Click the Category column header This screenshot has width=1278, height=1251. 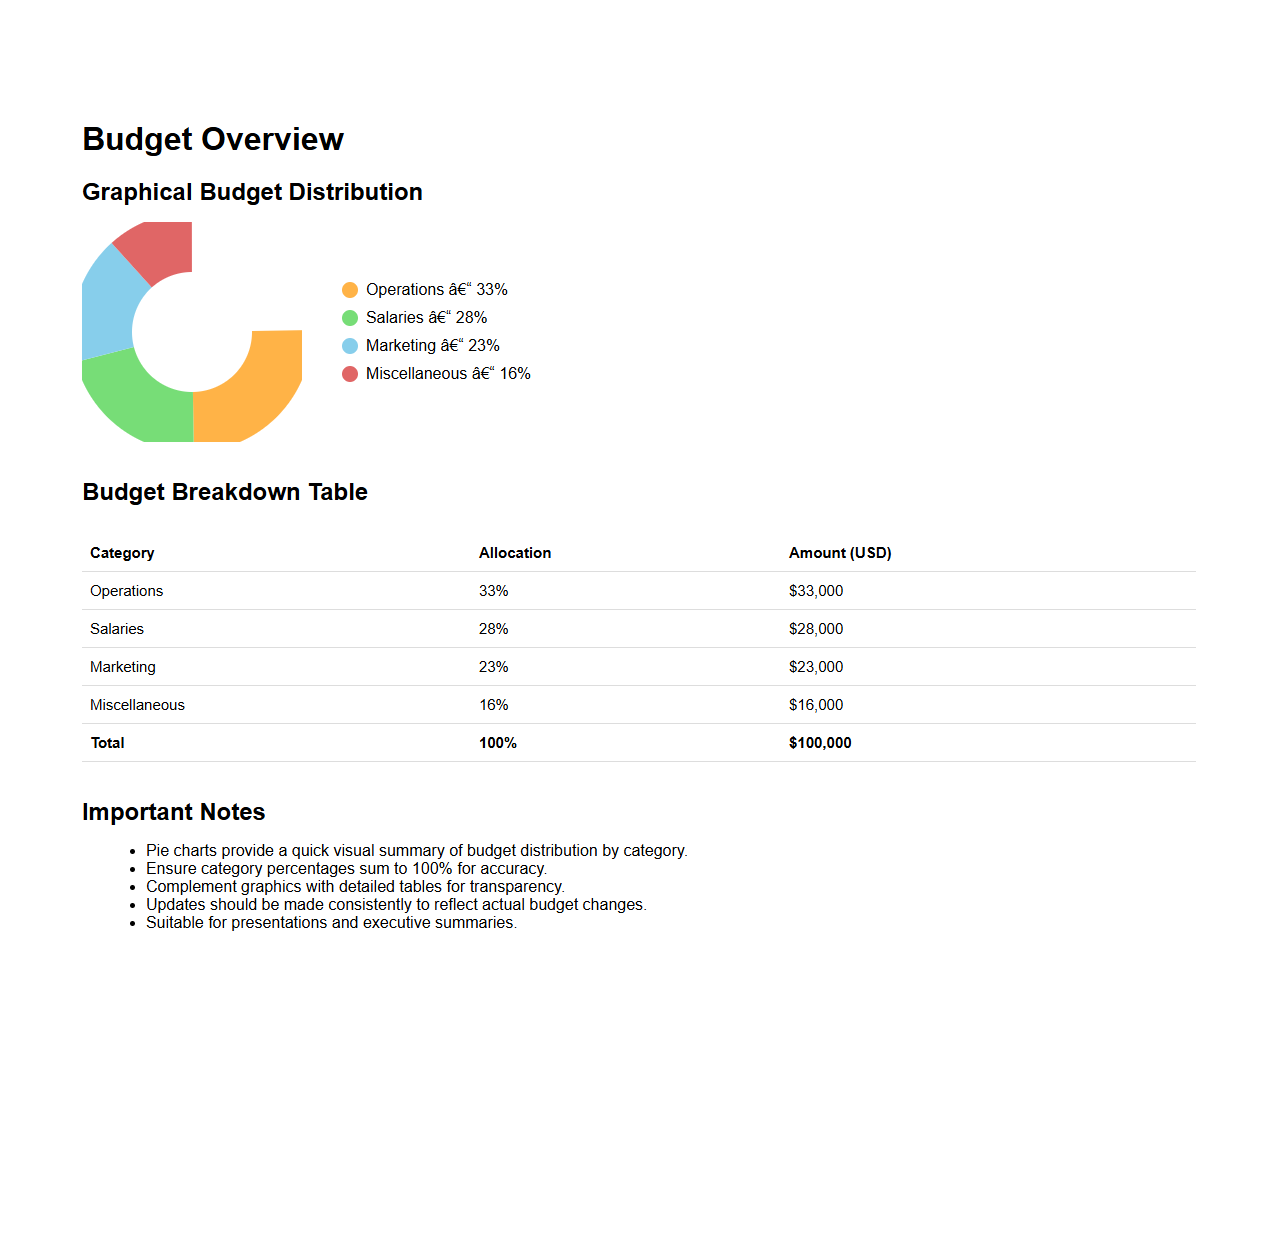click(x=122, y=553)
